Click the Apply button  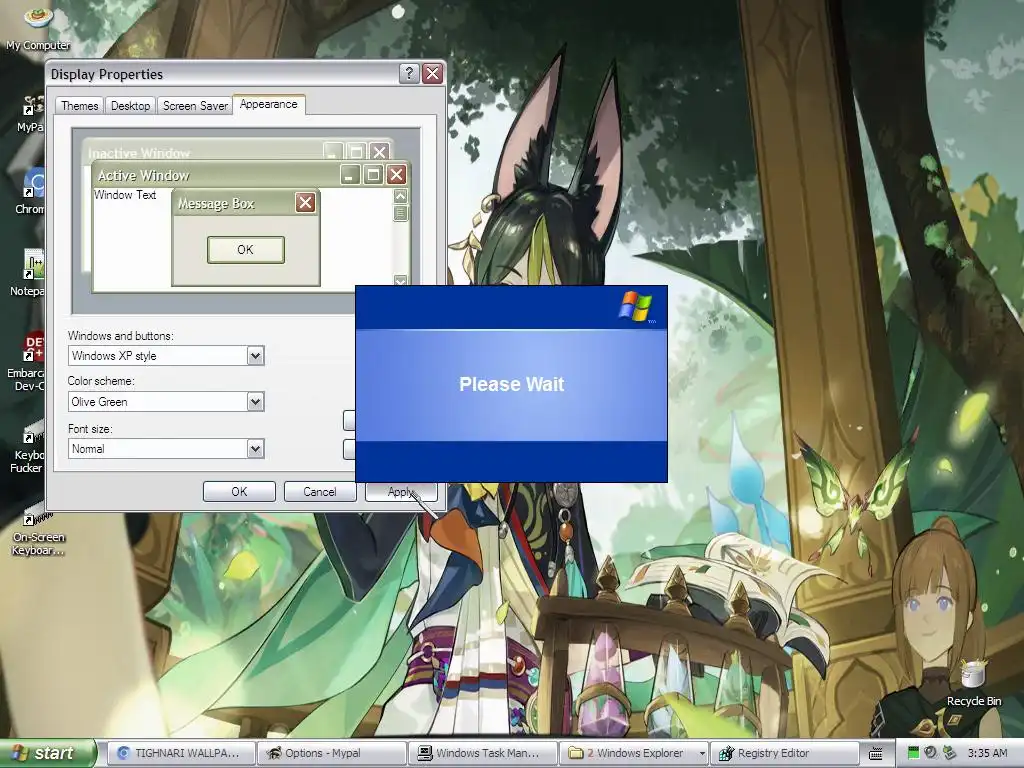click(401, 492)
